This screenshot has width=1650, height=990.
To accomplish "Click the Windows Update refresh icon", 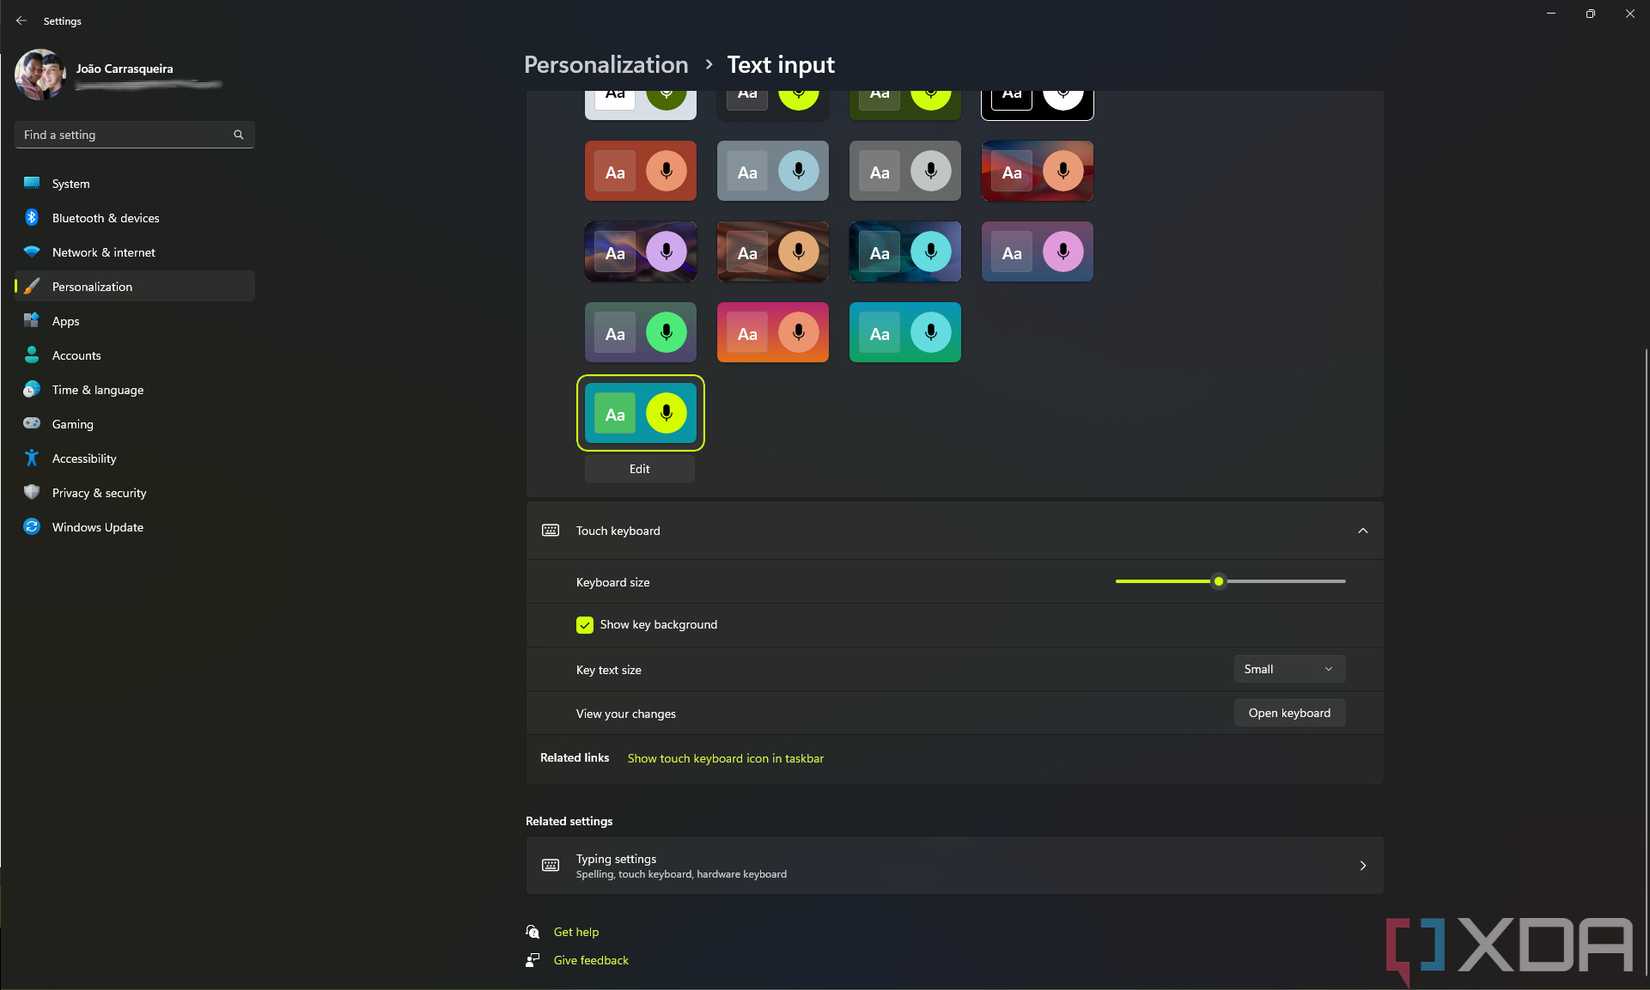I will pos(32,527).
